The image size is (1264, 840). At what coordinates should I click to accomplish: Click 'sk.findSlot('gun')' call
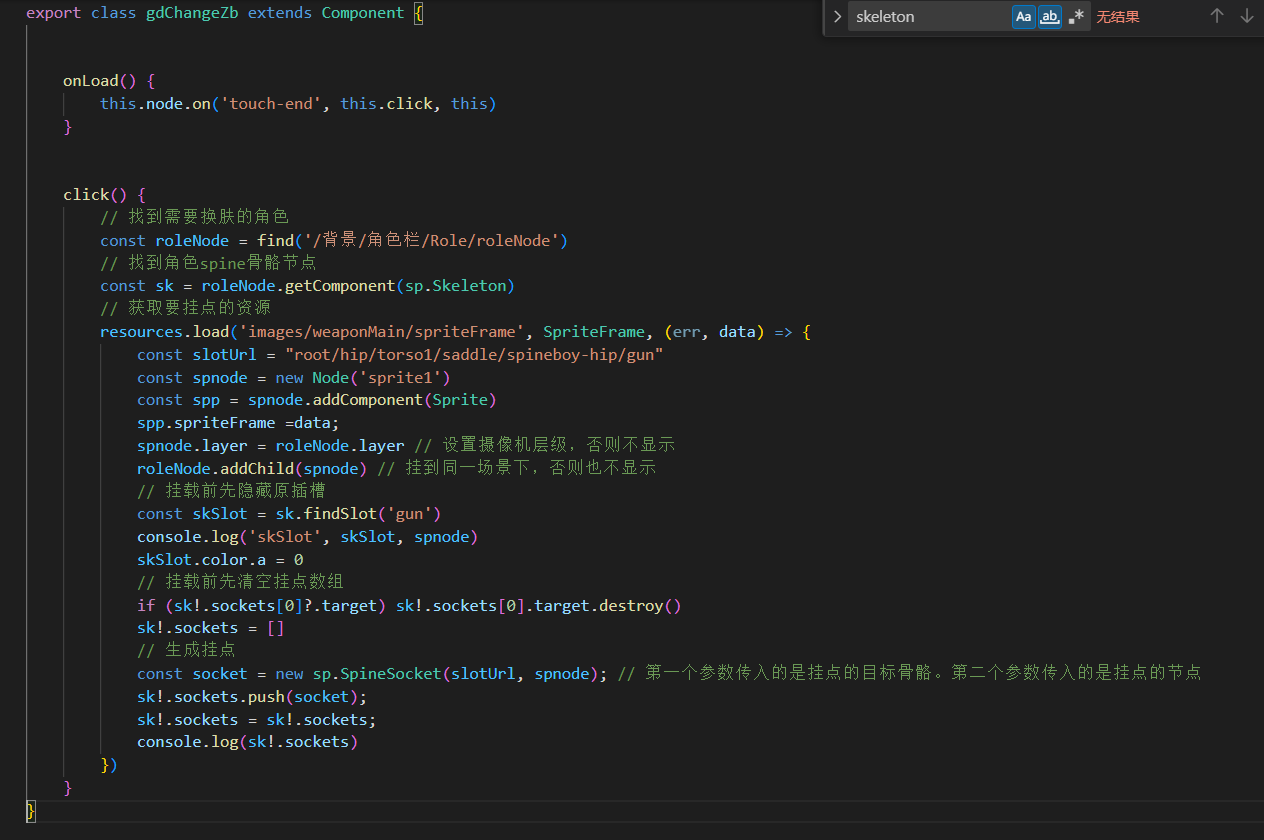[359, 514]
